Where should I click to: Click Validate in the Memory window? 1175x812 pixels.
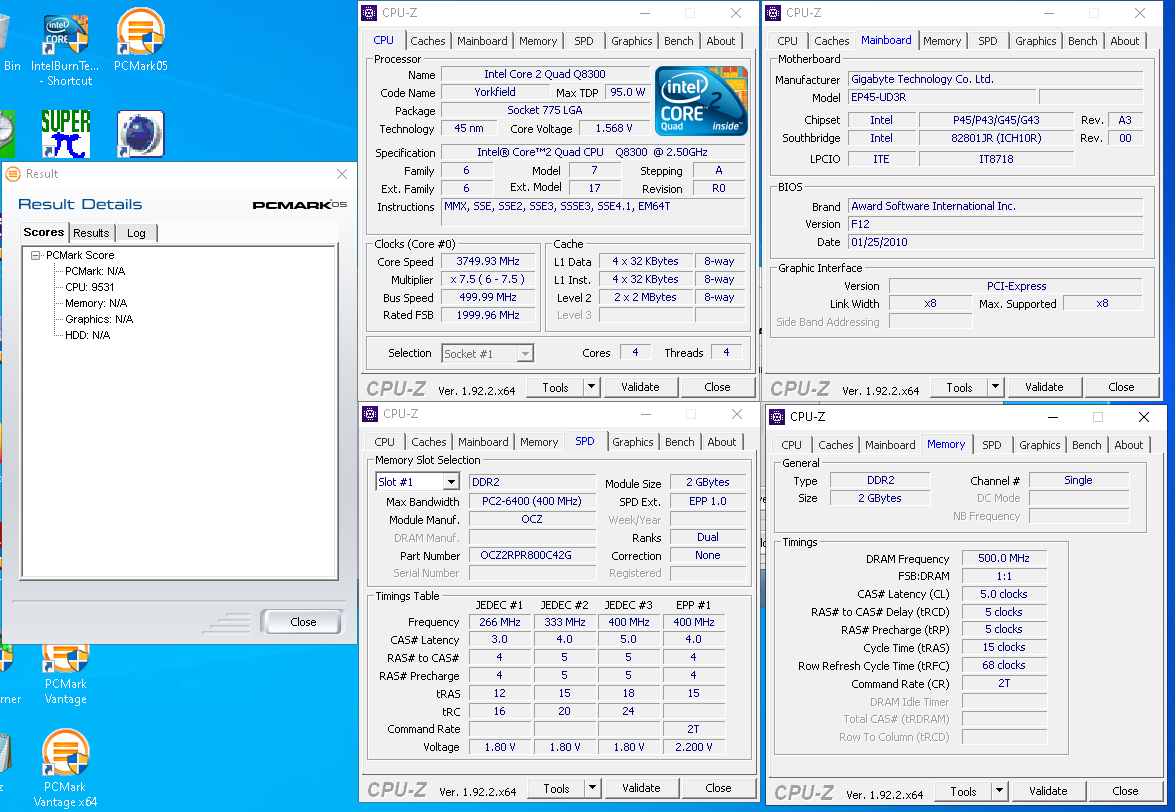pos(1048,791)
